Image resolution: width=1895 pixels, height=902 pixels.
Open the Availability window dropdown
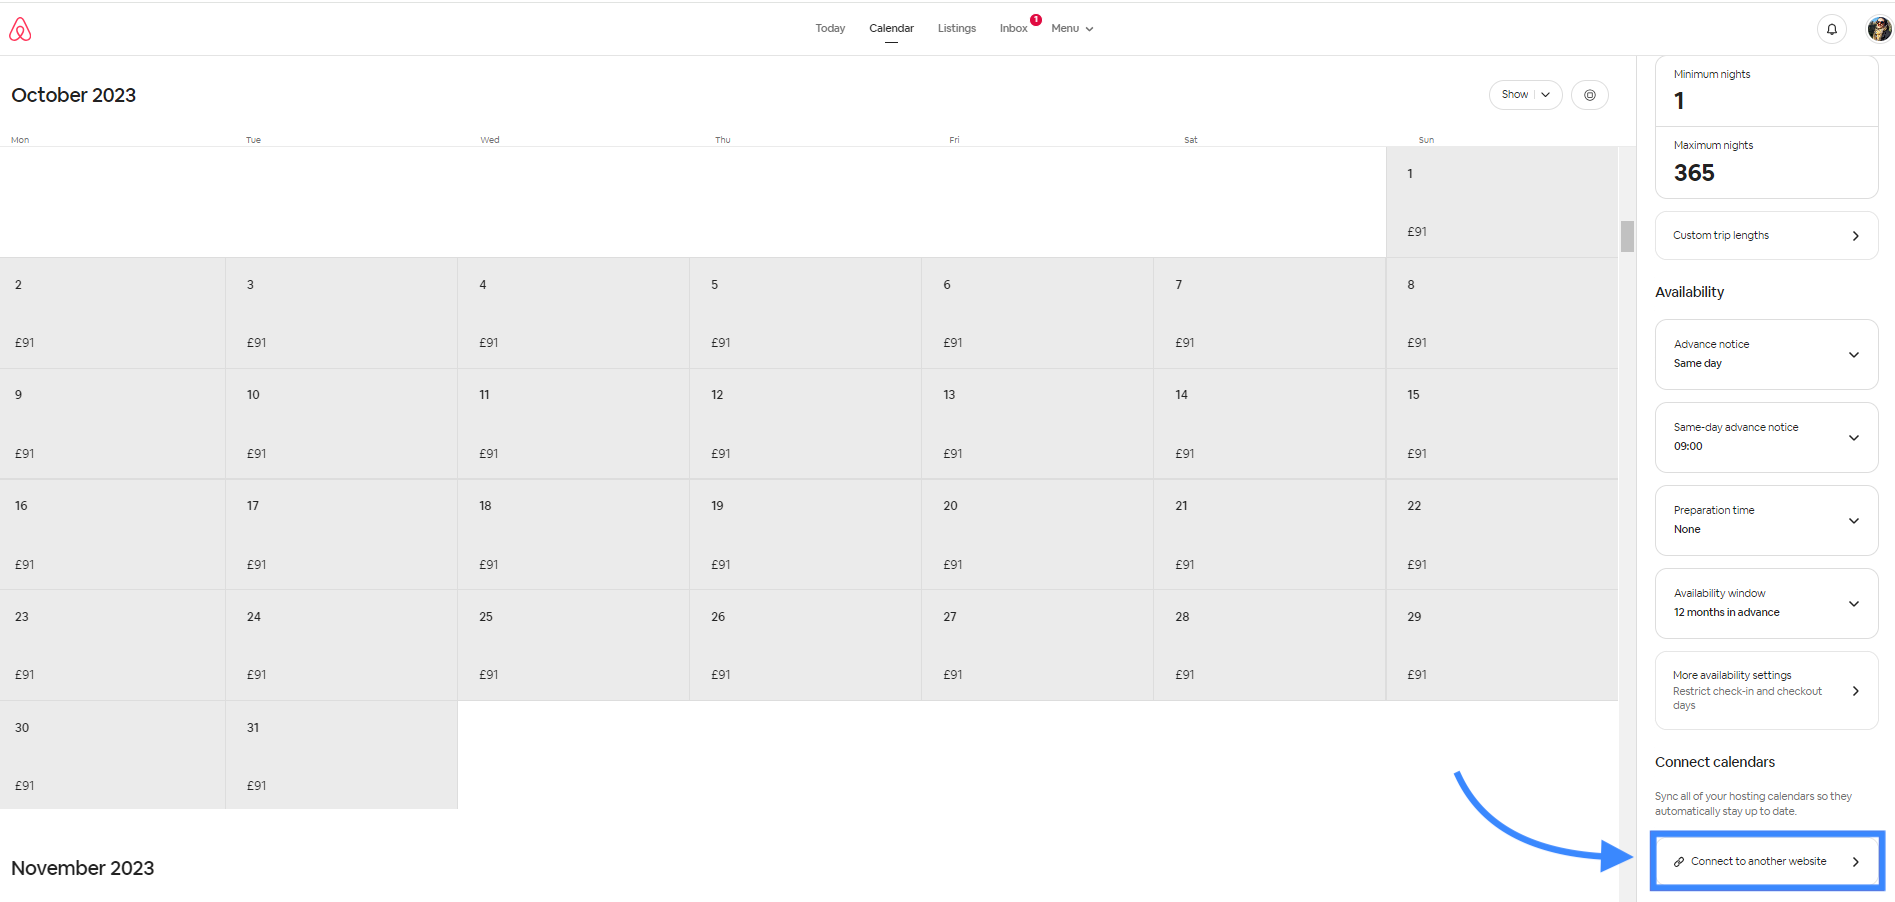tap(1853, 604)
